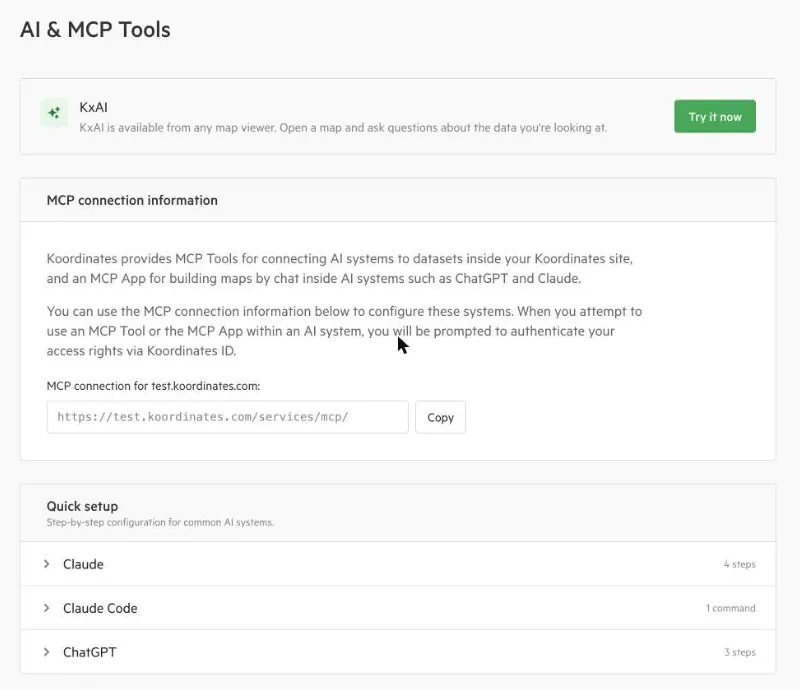
Task: Open the Claude Code quick setup row
Action: pyautogui.click(x=398, y=608)
